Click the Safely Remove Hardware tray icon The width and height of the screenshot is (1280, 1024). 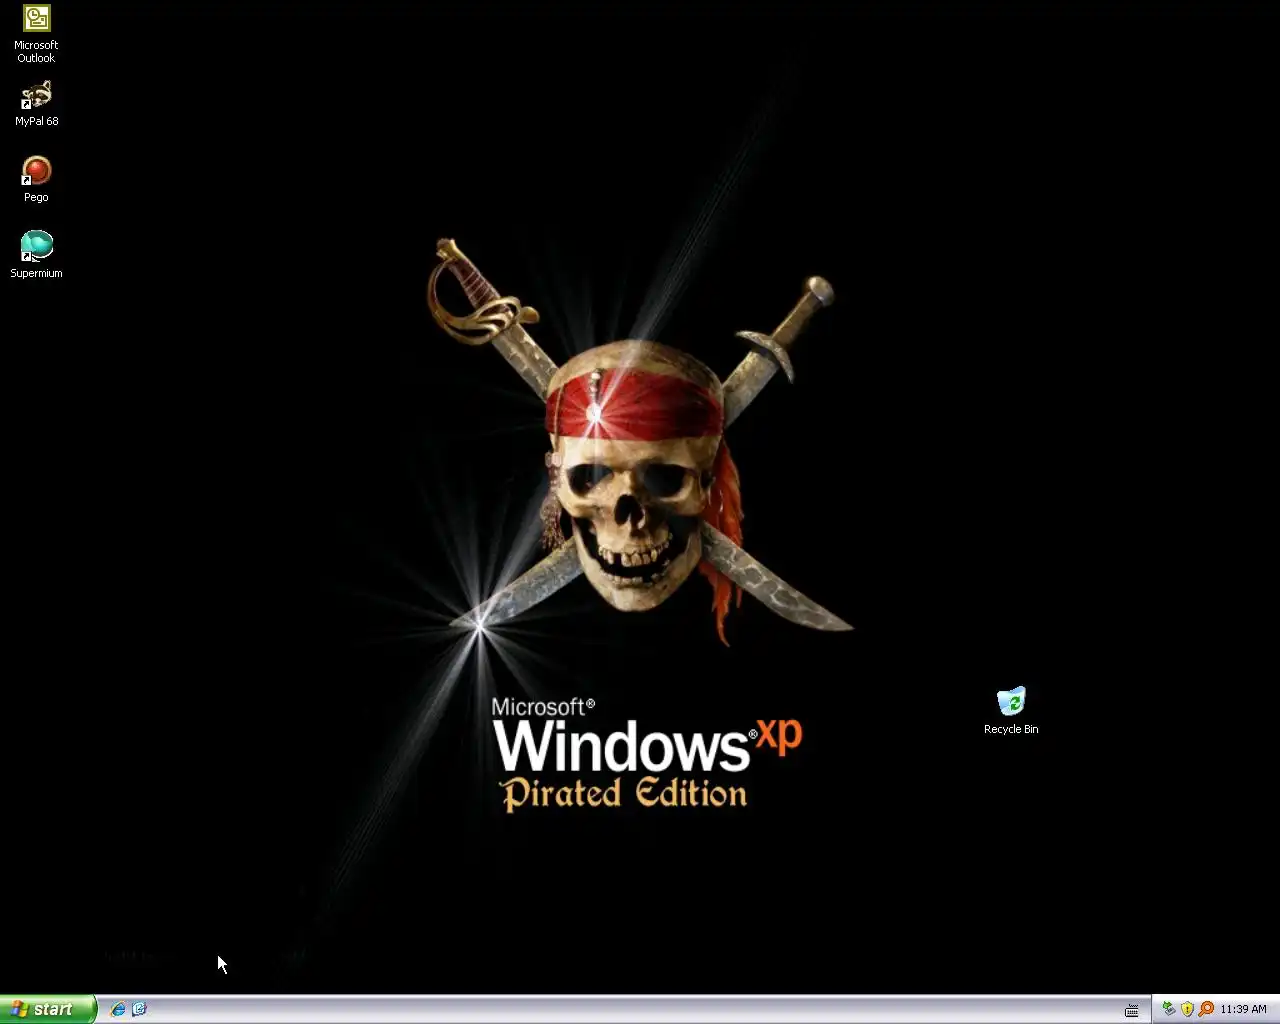coord(1168,1009)
